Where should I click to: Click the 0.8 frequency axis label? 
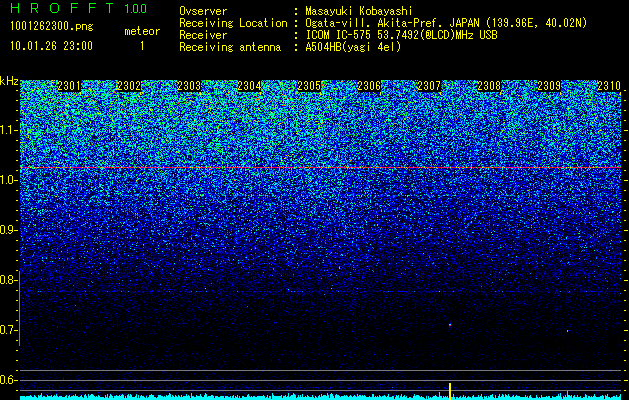(8, 280)
